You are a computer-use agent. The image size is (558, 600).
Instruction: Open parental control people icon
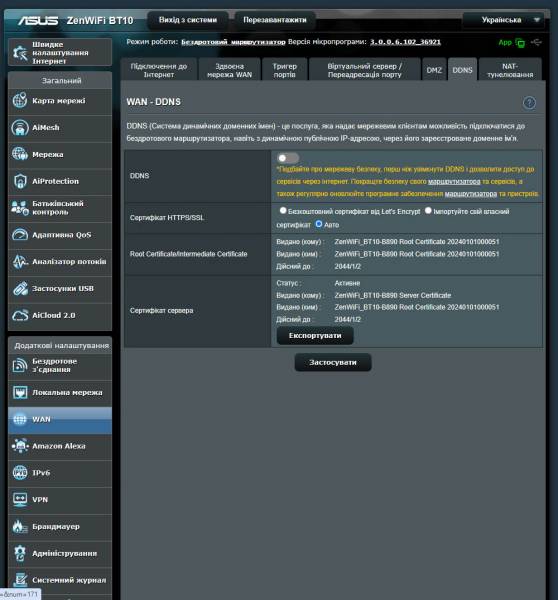point(20,208)
